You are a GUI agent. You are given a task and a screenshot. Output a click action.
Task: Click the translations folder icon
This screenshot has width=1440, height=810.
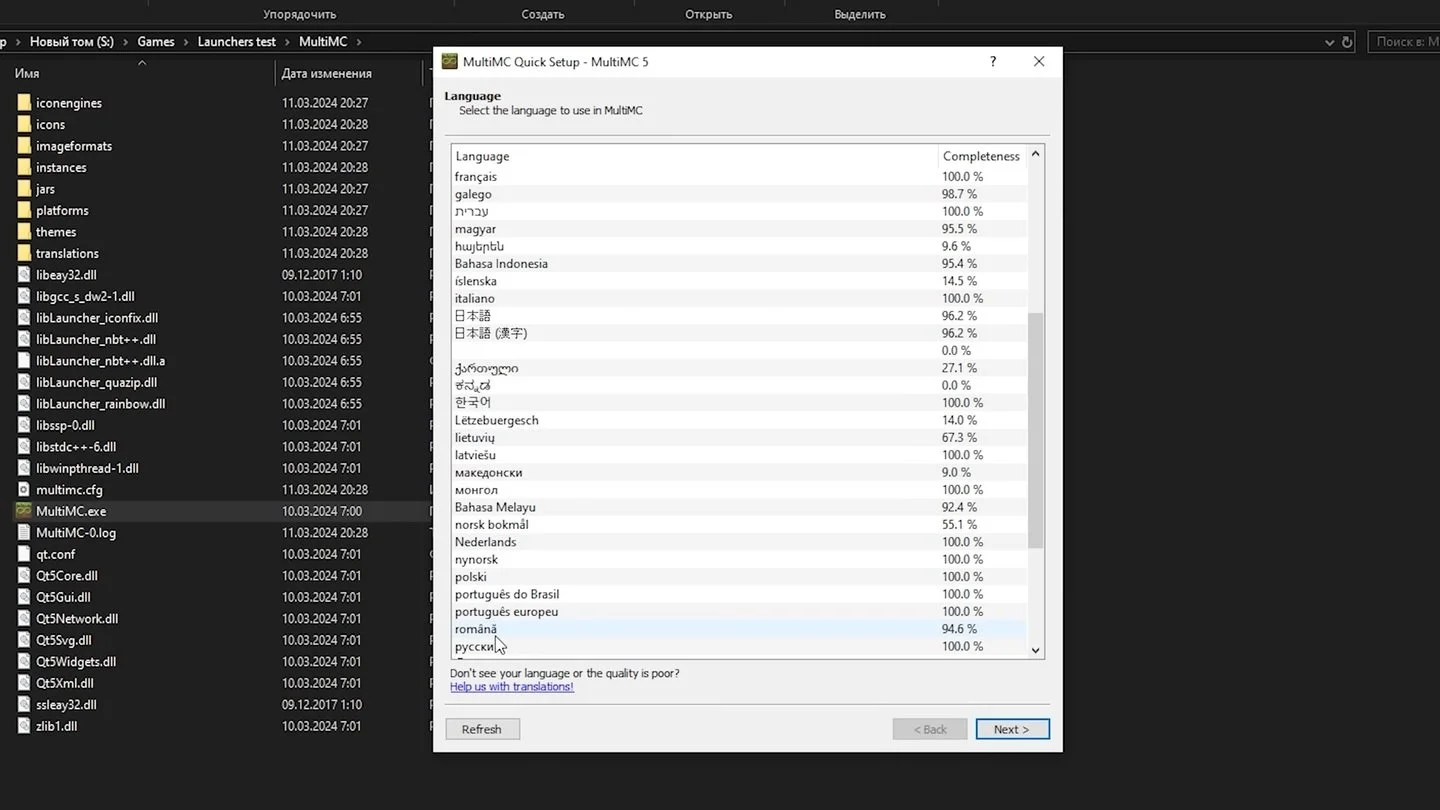24,254
